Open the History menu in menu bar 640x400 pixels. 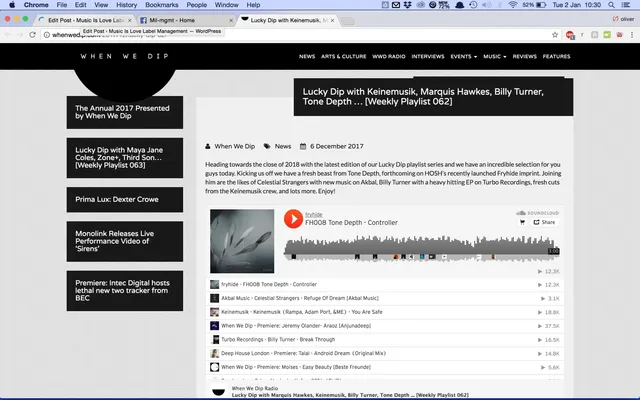(127, 5)
